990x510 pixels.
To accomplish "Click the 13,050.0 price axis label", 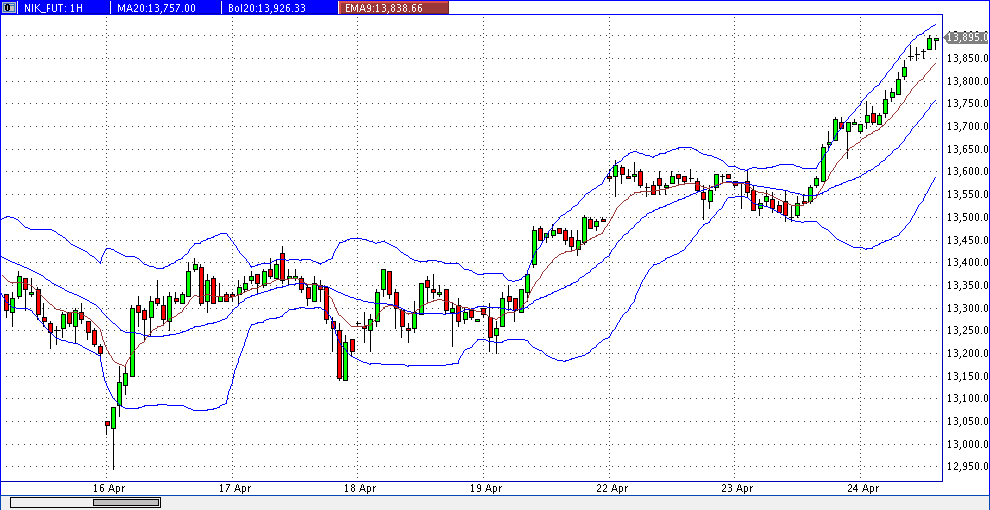I will click(969, 422).
